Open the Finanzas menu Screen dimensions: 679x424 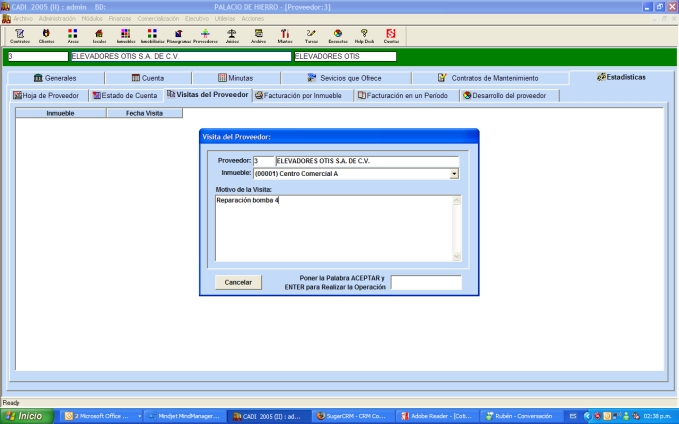(x=119, y=18)
